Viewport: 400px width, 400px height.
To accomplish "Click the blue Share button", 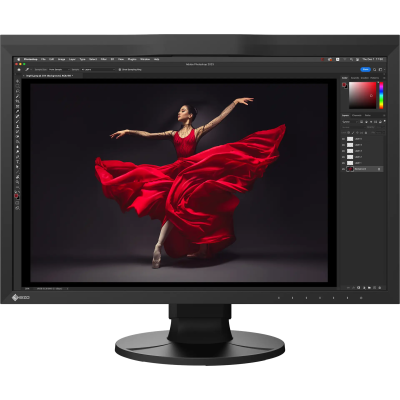I will (x=365, y=69).
